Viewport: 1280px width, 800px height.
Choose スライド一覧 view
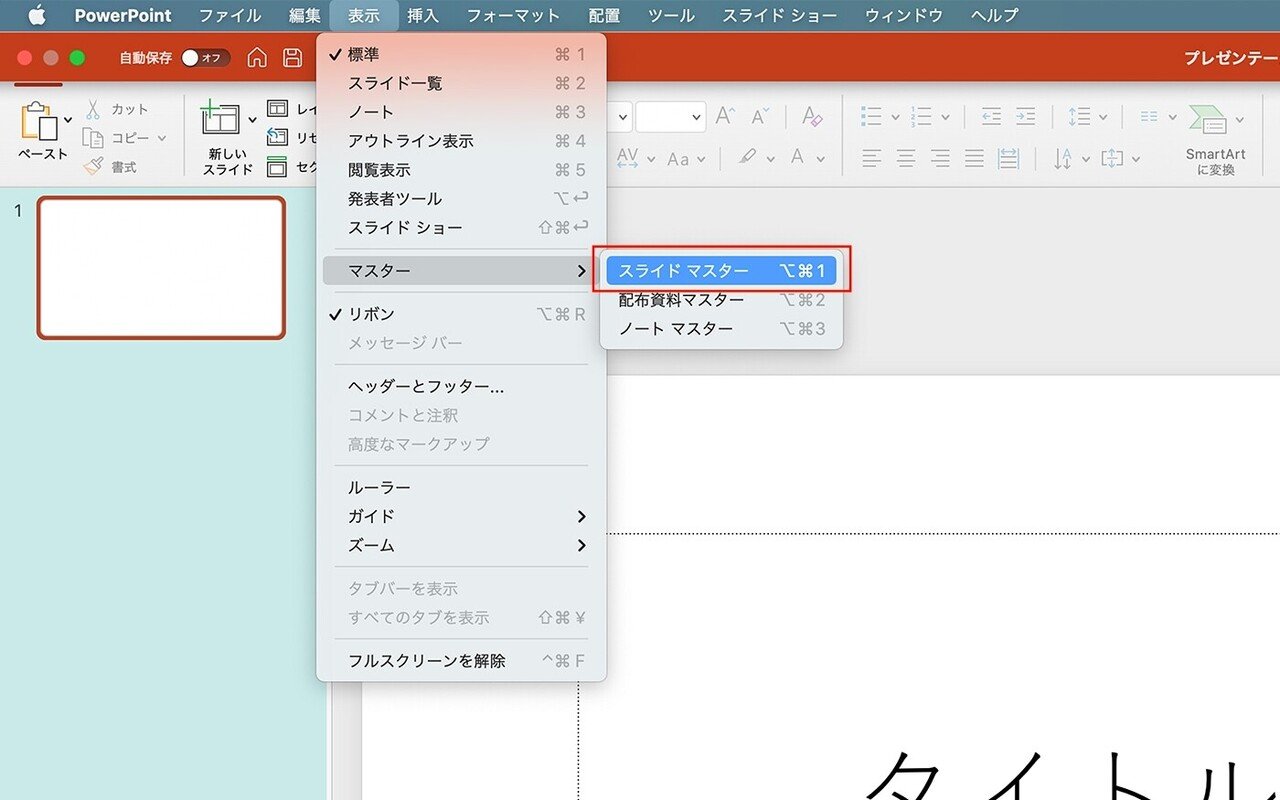[461, 83]
